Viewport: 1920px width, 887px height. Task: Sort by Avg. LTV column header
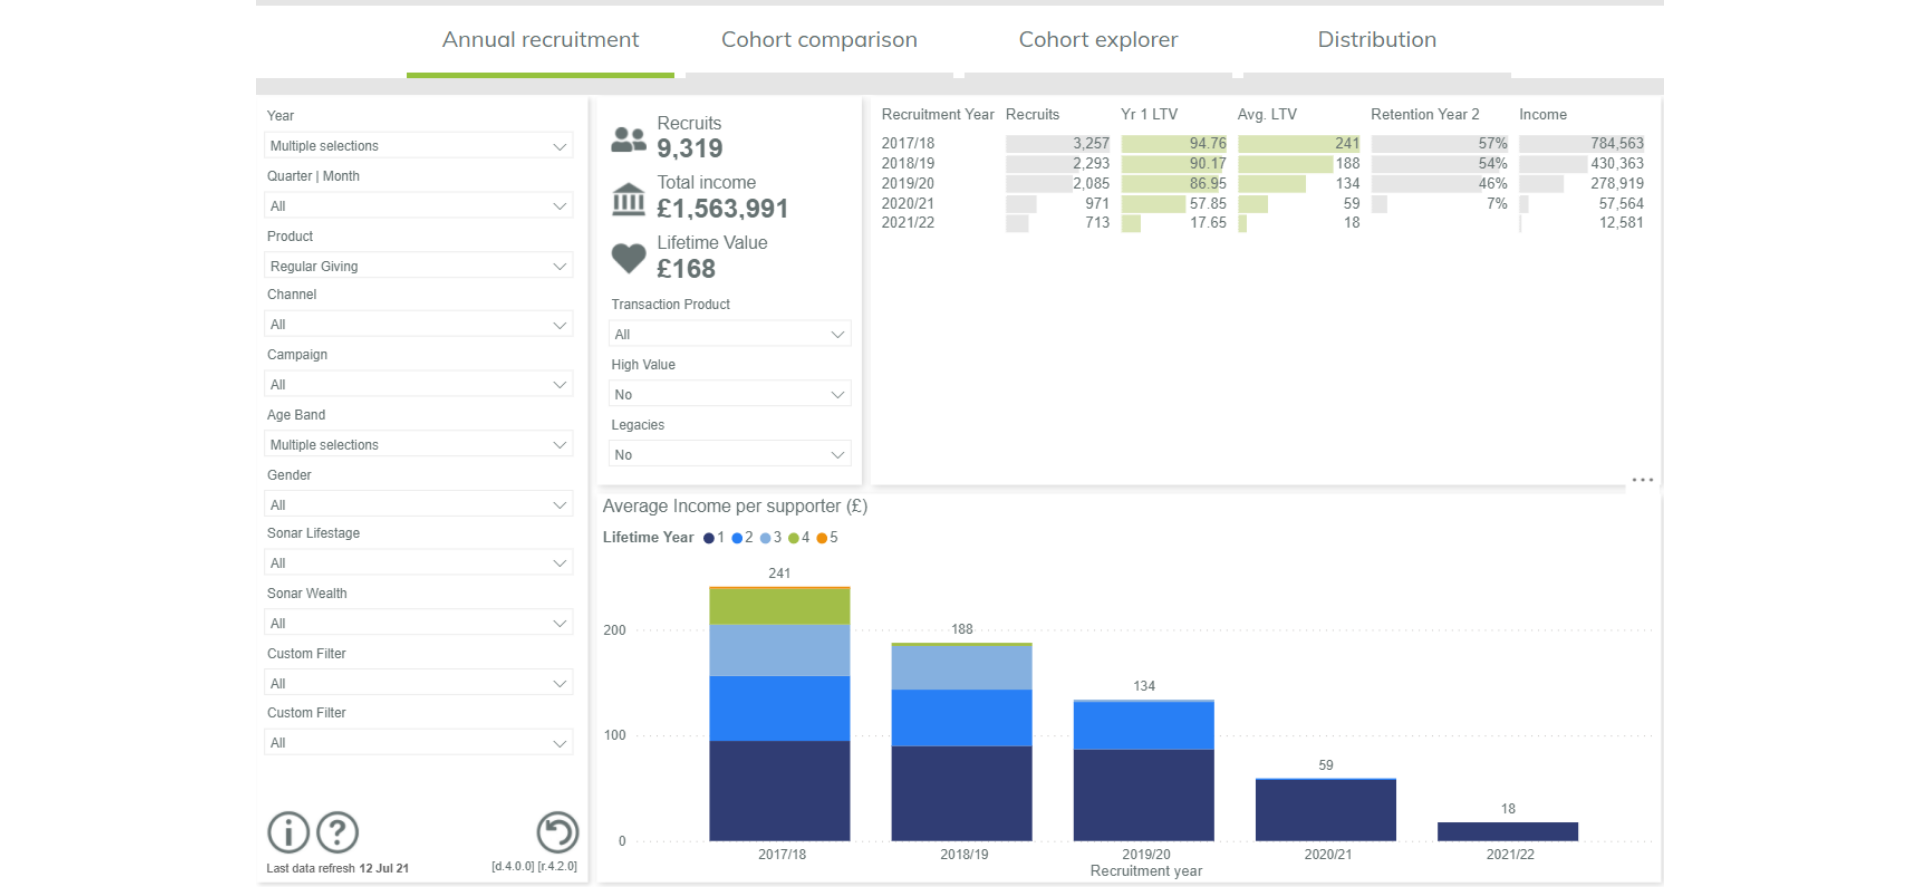(x=1267, y=114)
